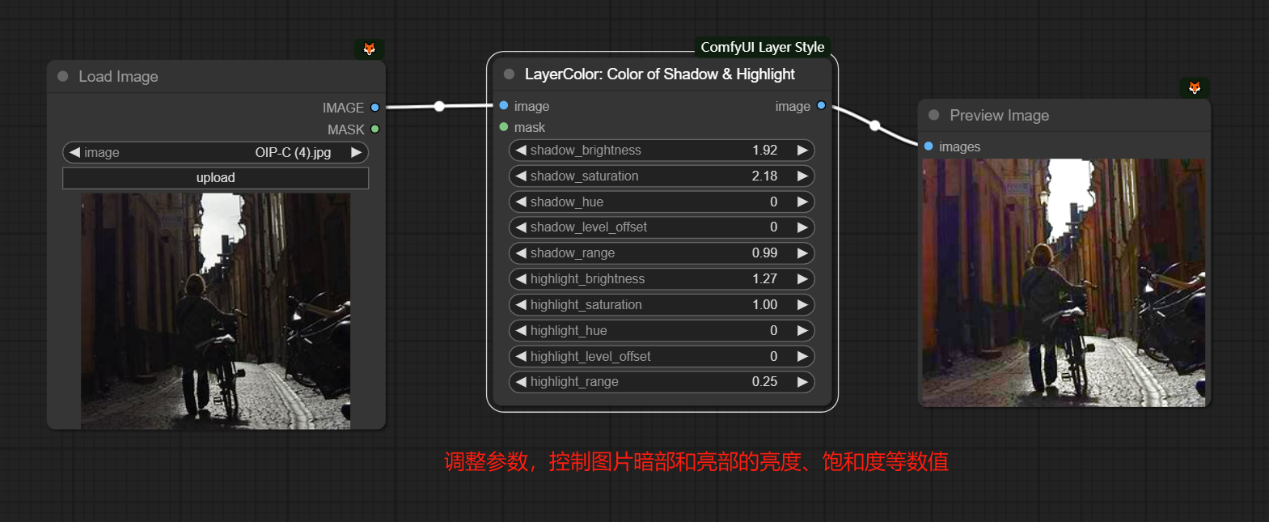
Task: Collapse the Load Image node using its dot
Action: coord(63,77)
